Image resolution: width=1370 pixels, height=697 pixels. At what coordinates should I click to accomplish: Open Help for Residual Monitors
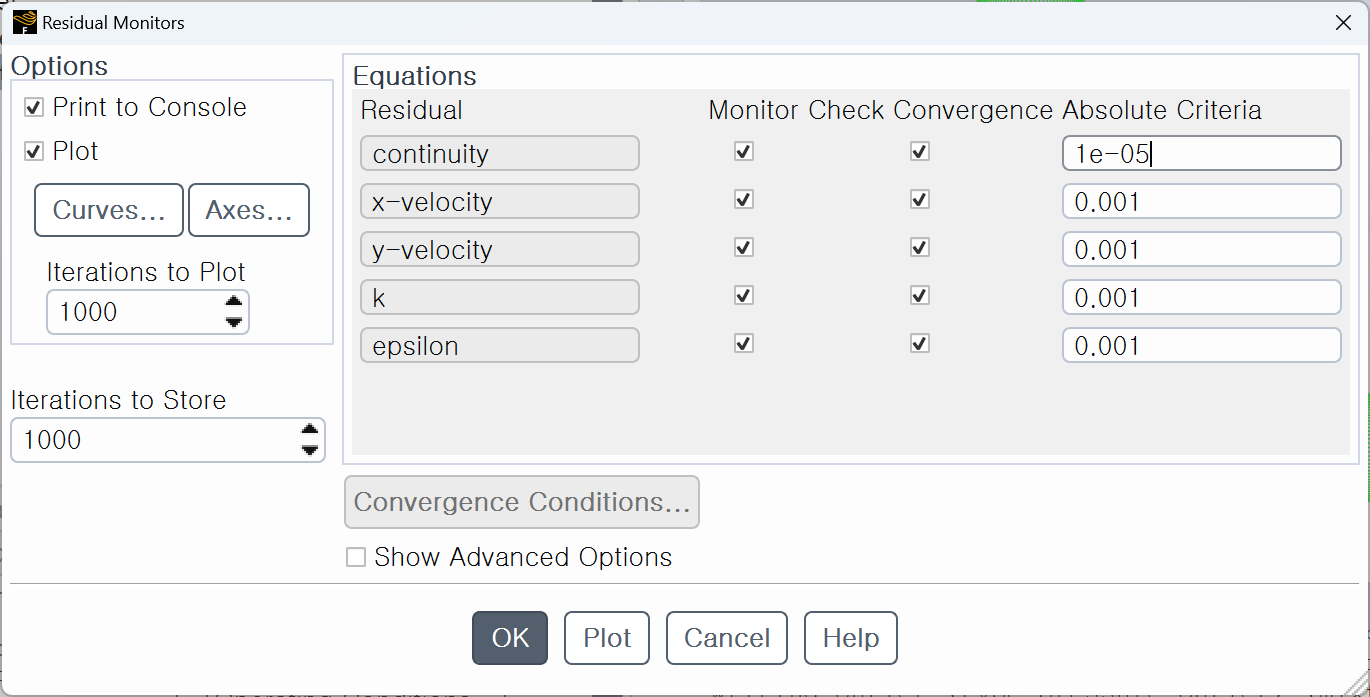tap(851, 638)
